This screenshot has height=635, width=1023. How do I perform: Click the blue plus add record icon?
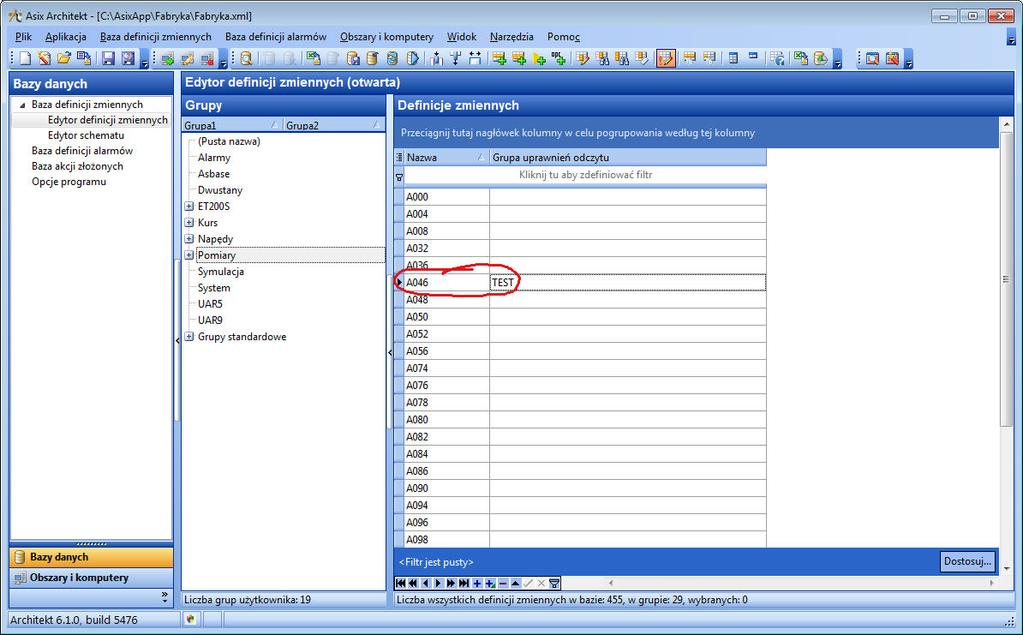[x=478, y=583]
